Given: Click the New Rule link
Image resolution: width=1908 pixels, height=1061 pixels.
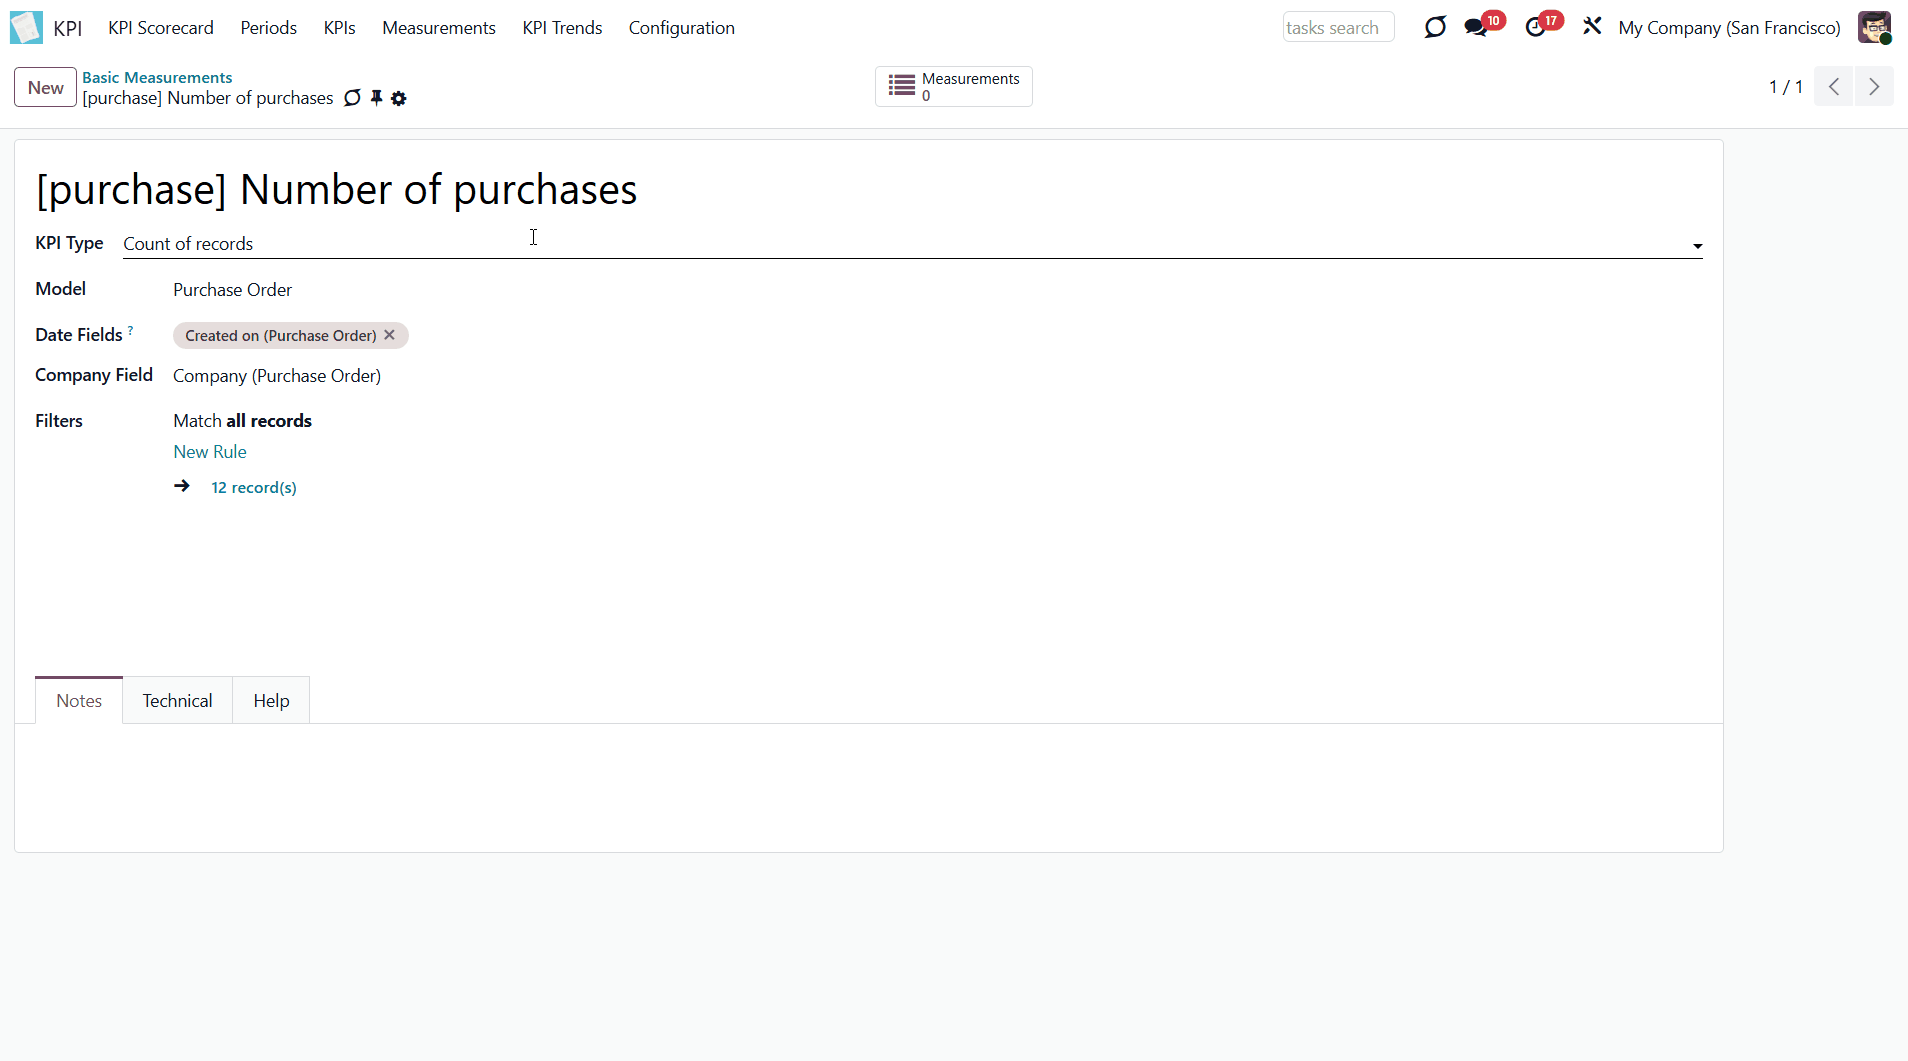Looking at the screenshot, I should coord(209,452).
